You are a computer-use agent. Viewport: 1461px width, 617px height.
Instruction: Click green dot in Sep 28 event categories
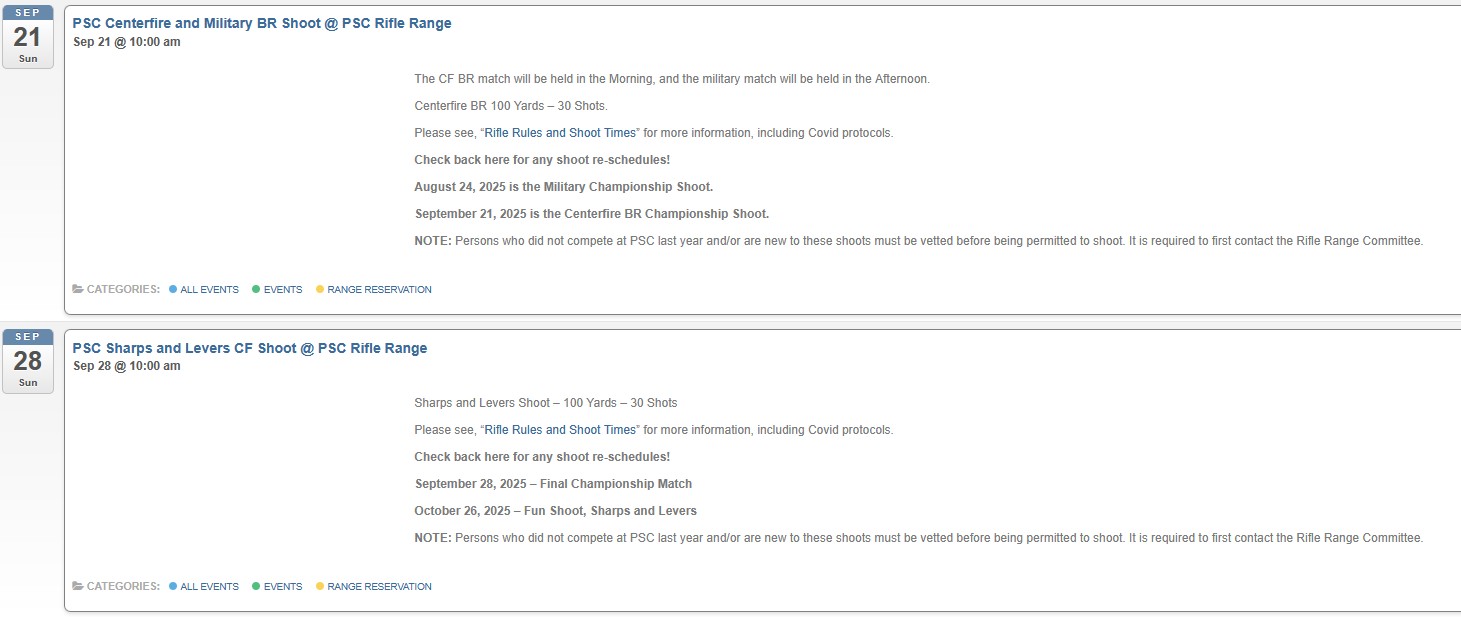[256, 587]
